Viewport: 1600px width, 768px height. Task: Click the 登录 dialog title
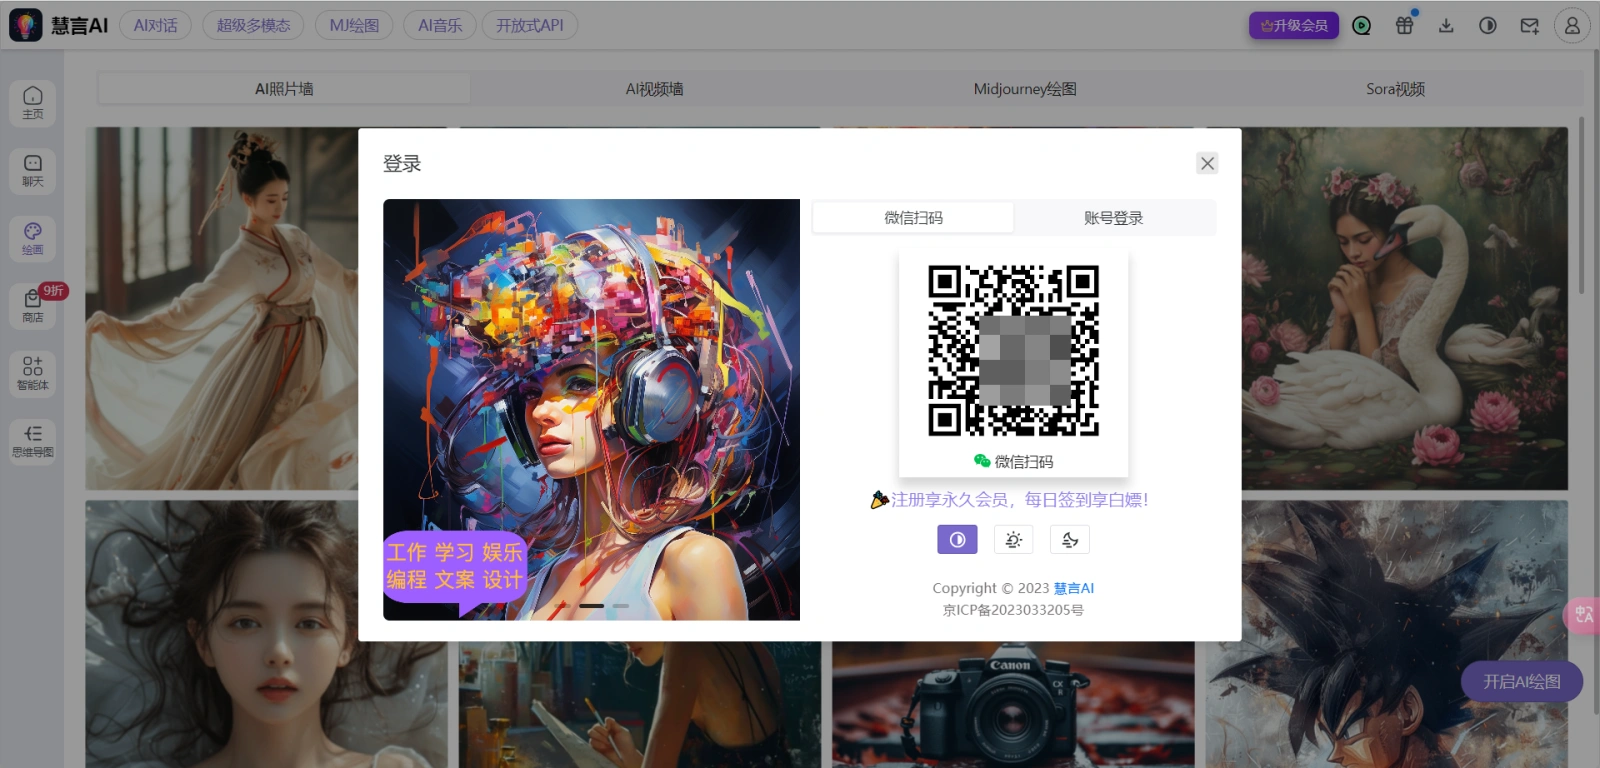tap(402, 163)
